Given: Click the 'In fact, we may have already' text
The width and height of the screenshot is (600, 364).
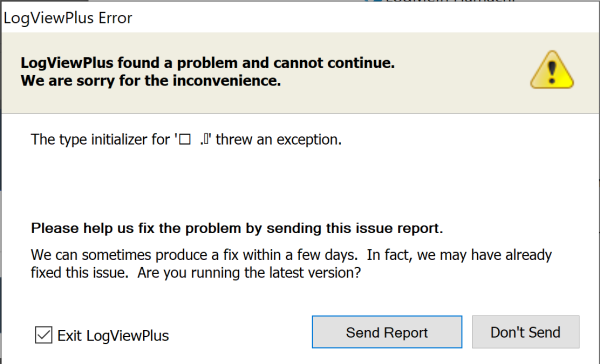Looking at the screenshot, I should click(x=459, y=255).
